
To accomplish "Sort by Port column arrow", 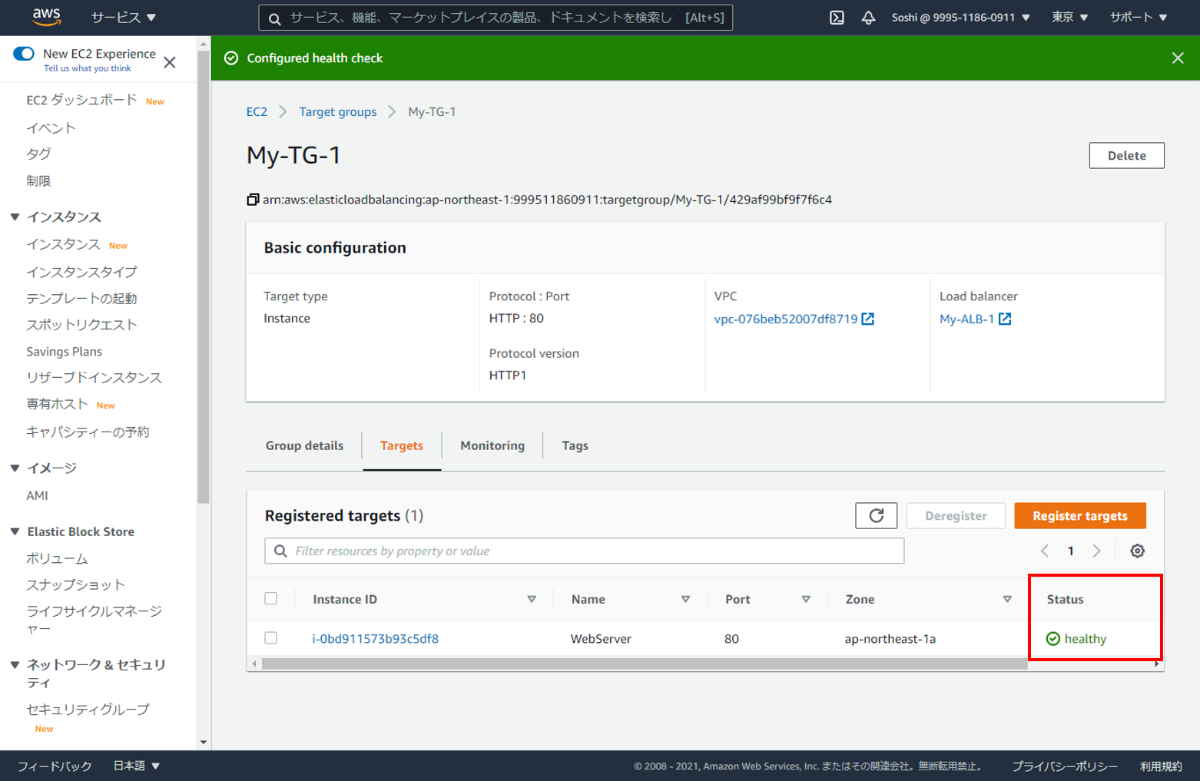I will coord(805,599).
